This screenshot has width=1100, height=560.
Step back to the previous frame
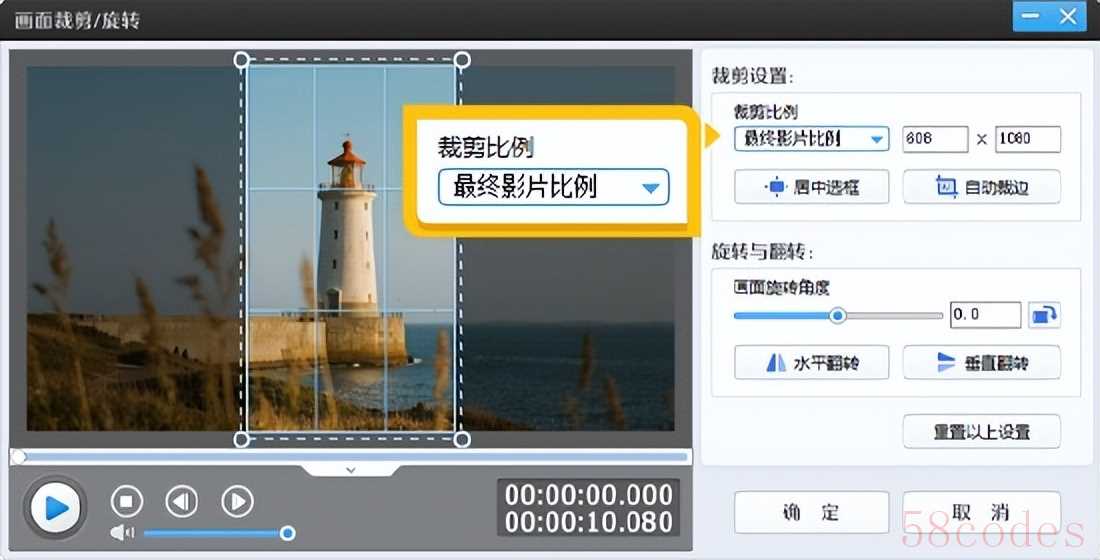click(181, 501)
